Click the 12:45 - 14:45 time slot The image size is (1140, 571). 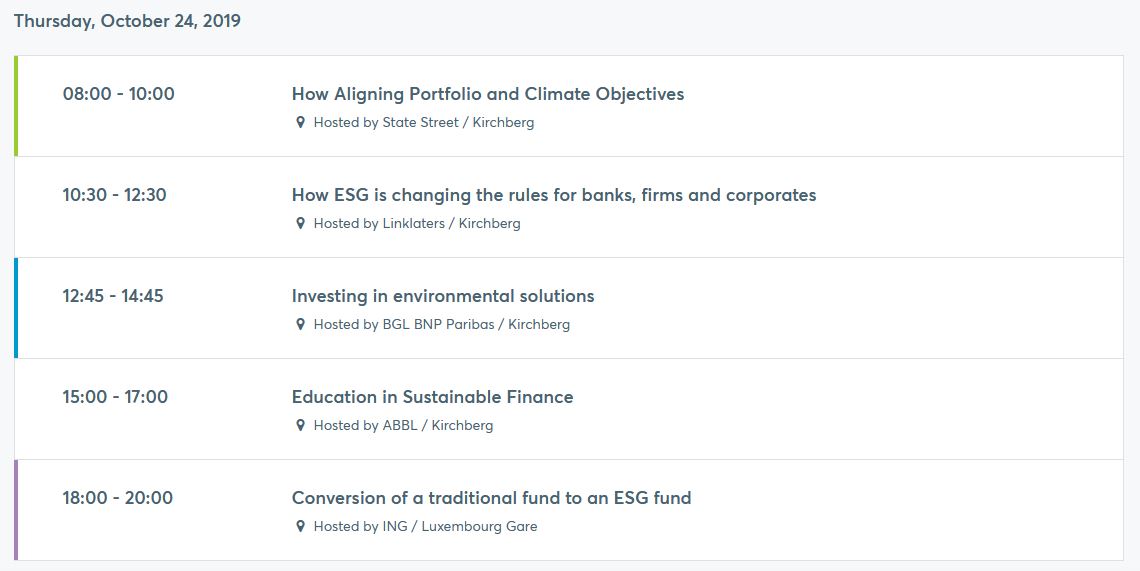coord(113,296)
